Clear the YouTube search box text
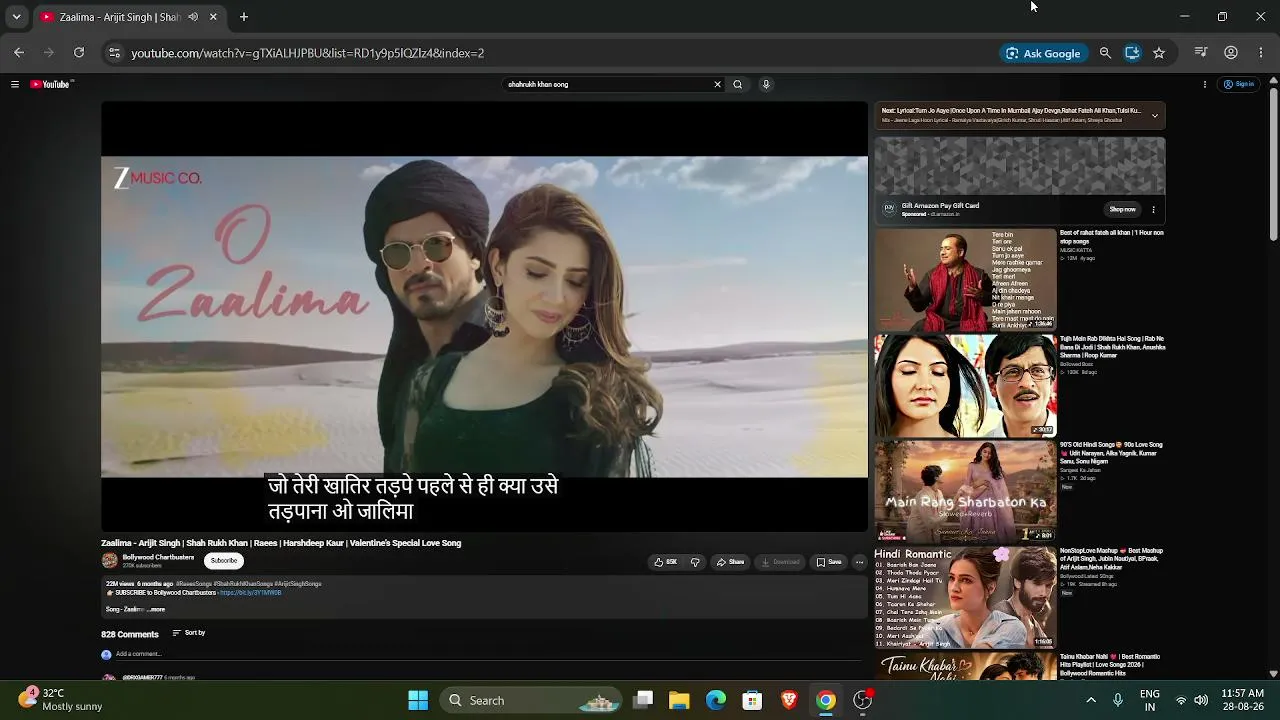The width and height of the screenshot is (1280, 720). point(717,85)
